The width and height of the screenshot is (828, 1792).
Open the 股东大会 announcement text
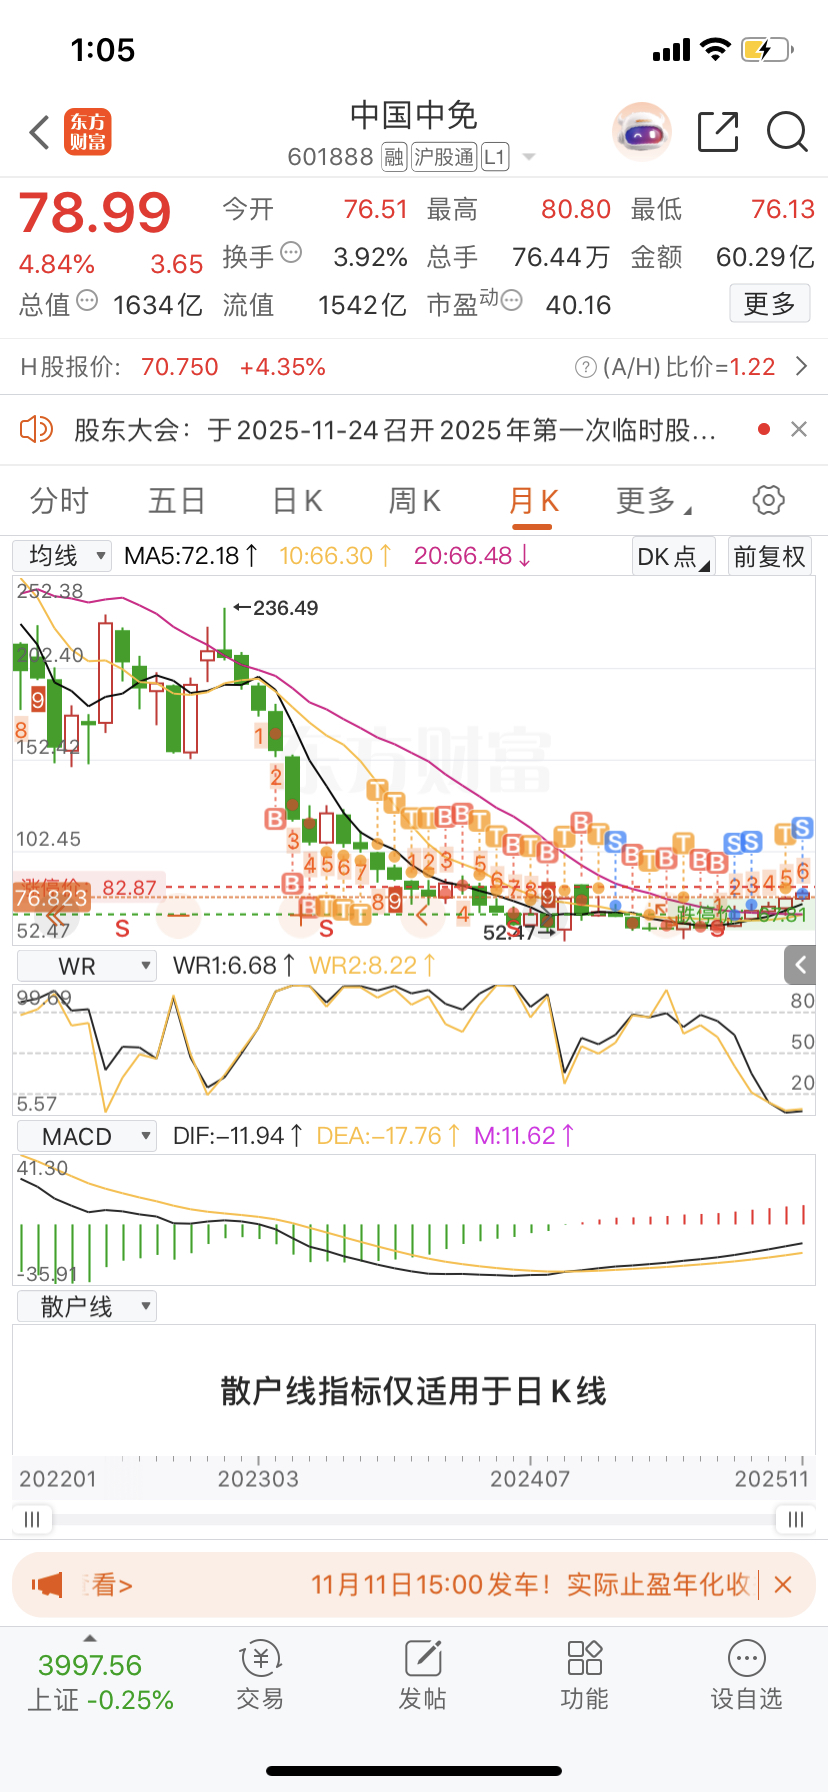click(394, 430)
